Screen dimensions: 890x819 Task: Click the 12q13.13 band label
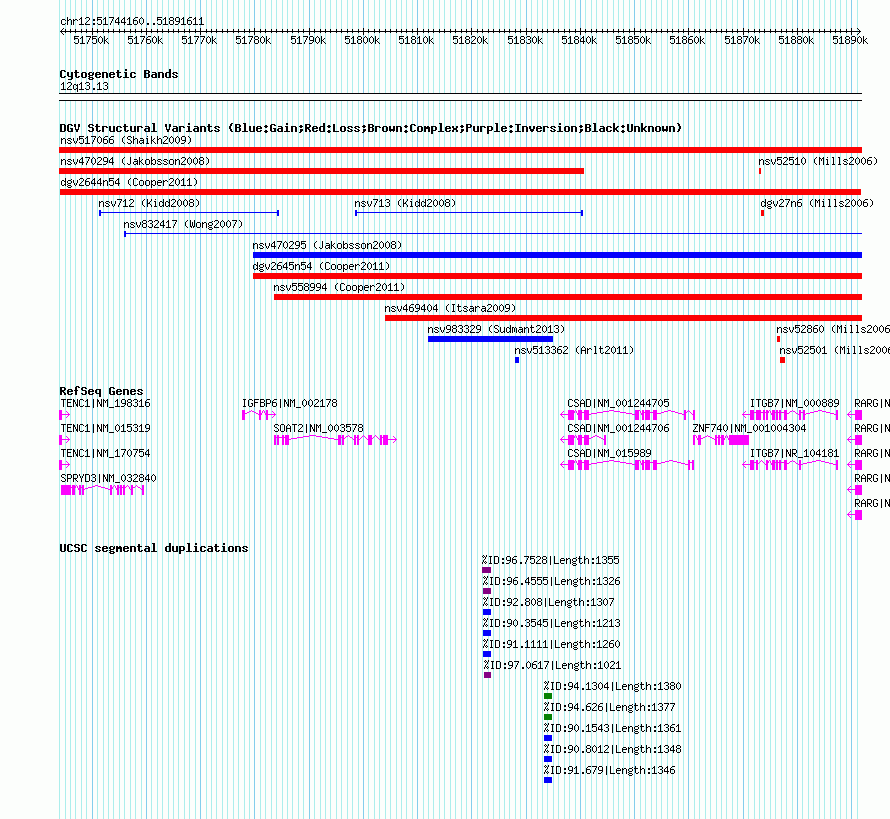(x=85, y=86)
